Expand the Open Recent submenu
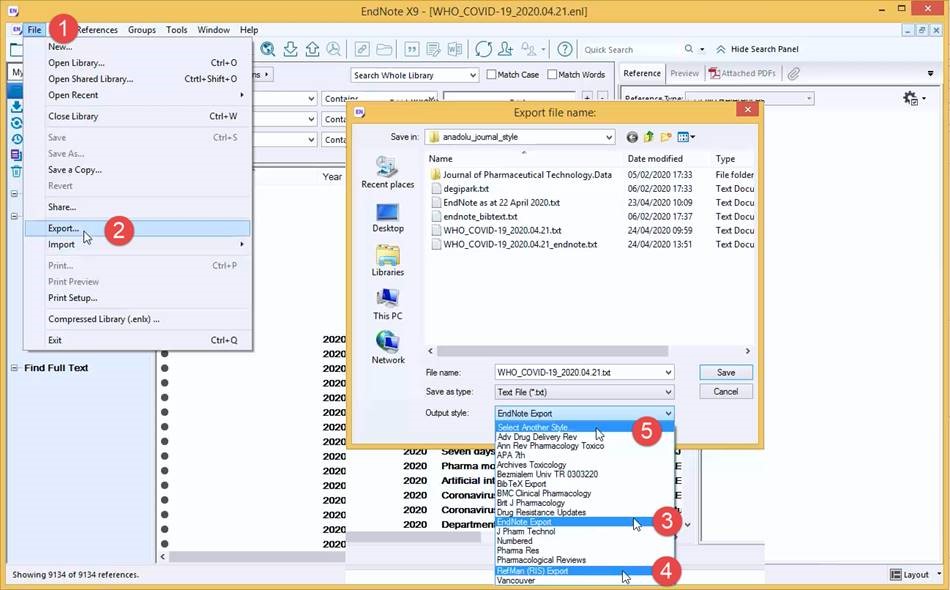Image resolution: width=950 pixels, height=590 pixels. point(242,95)
